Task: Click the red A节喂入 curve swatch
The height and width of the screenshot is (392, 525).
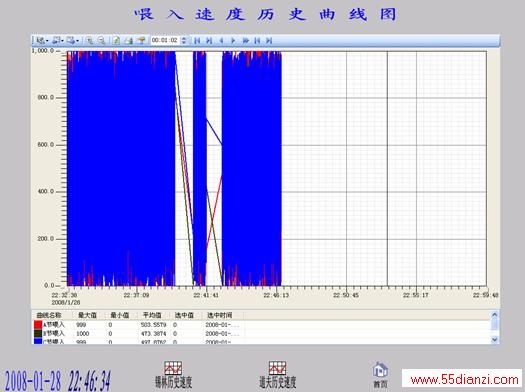Action: (x=38, y=325)
